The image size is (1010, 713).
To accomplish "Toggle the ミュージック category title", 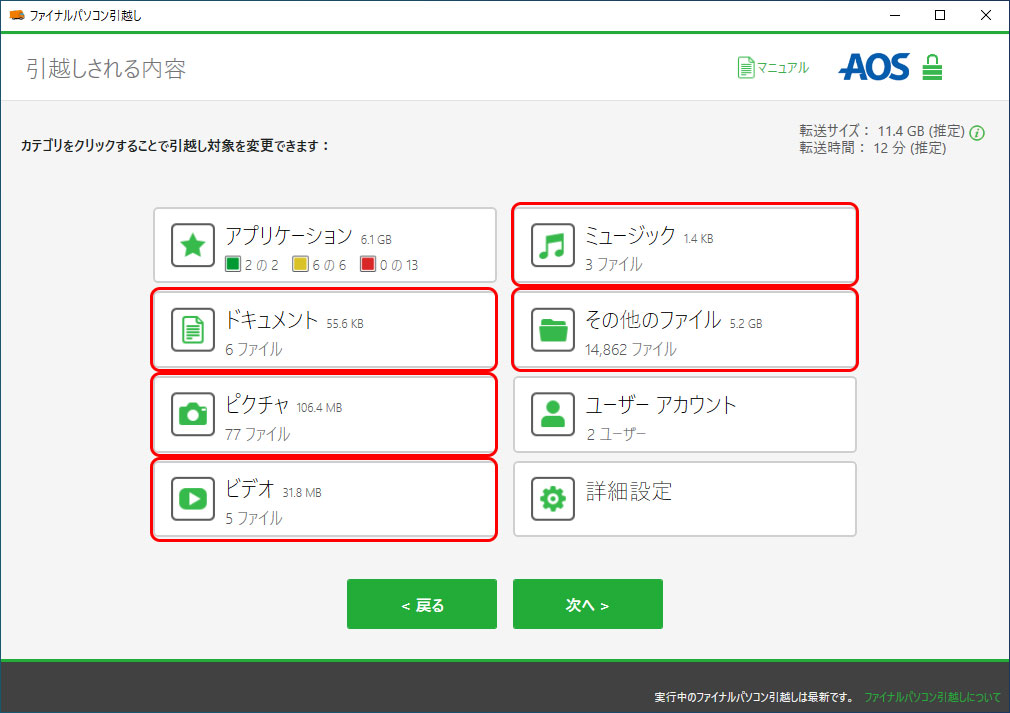I will (630, 235).
